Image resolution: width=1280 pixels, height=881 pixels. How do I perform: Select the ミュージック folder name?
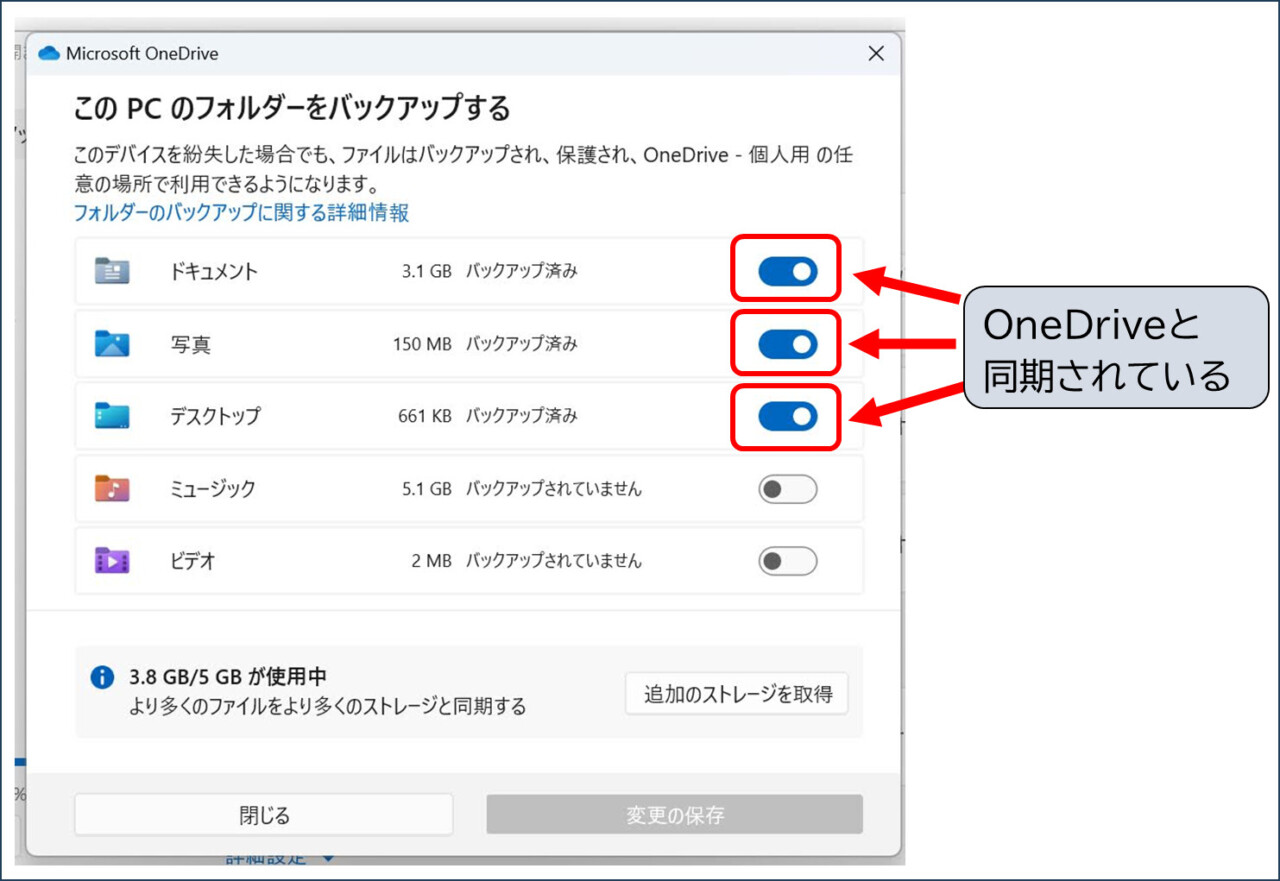click(x=212, y=489)
